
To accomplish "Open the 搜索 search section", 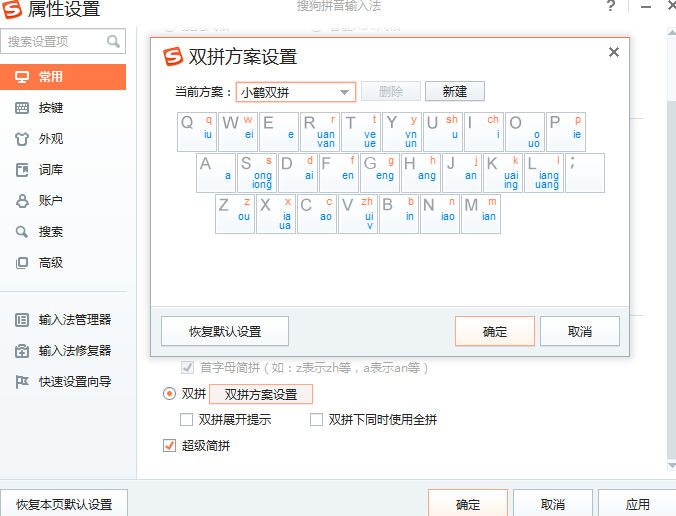I will [50, 232].
